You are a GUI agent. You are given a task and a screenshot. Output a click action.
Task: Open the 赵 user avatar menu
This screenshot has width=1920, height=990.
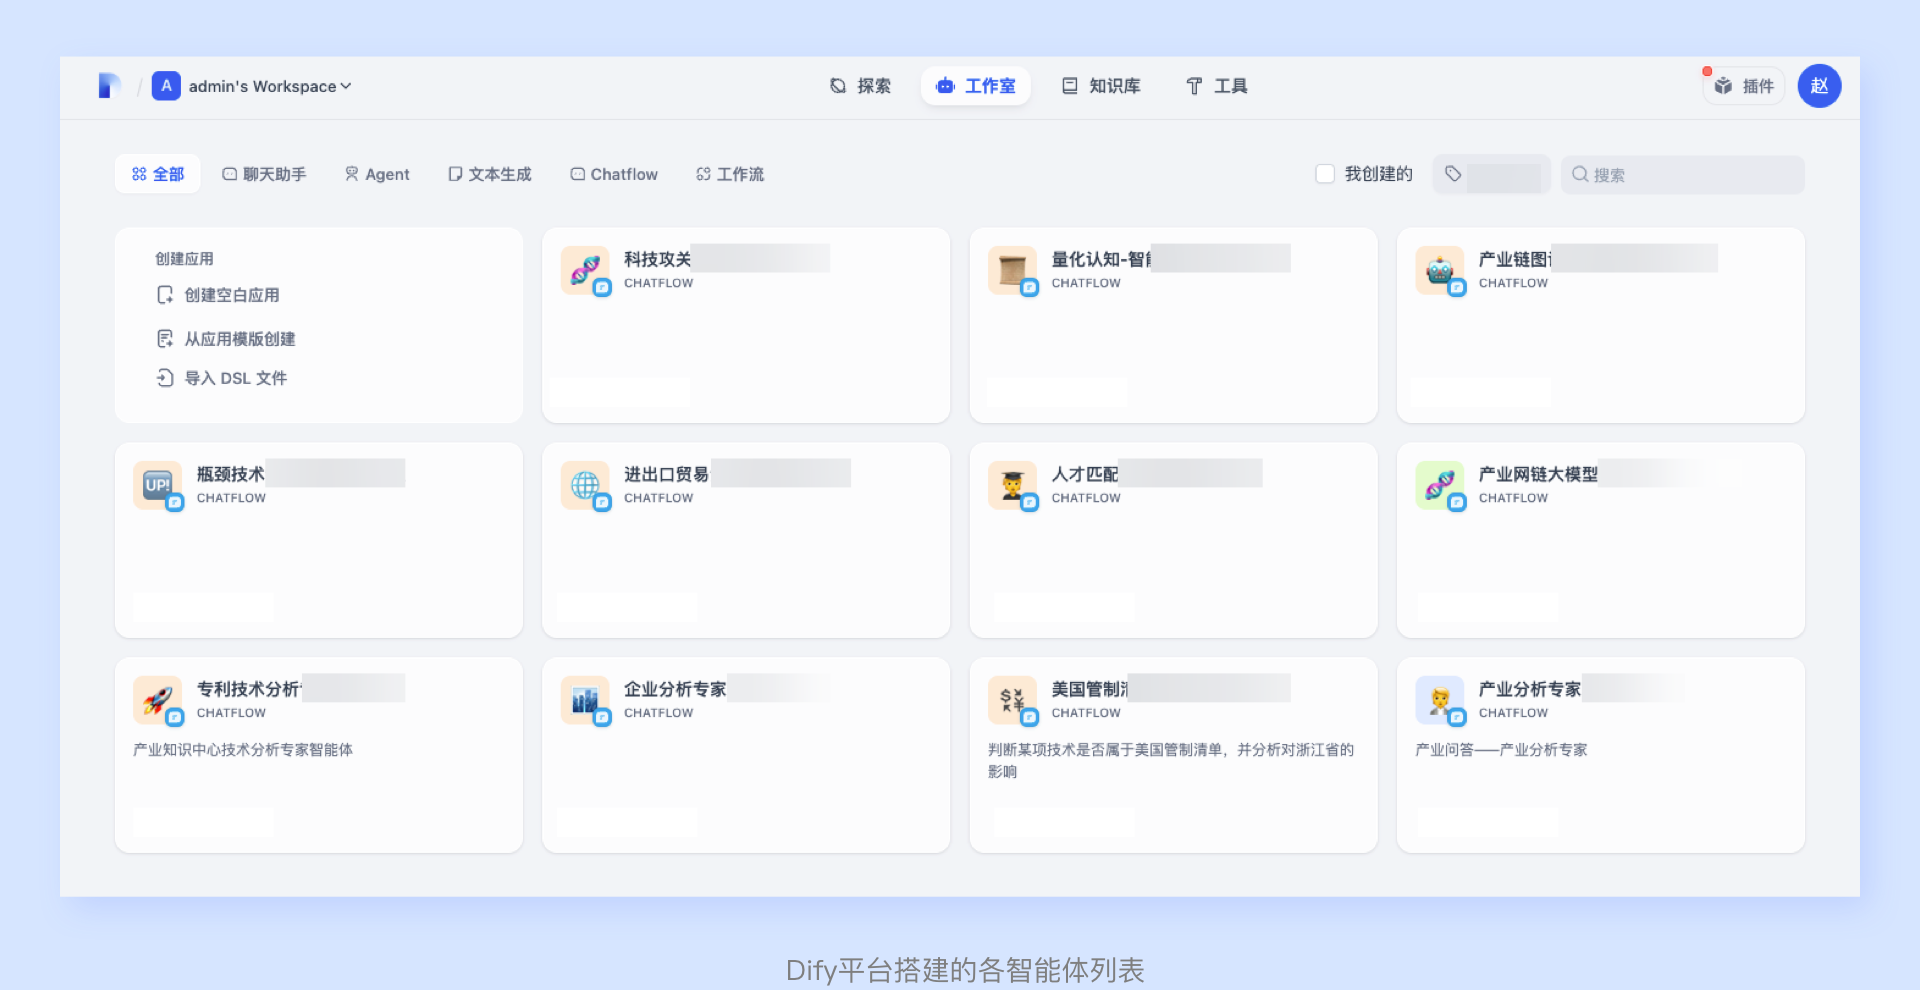(1819, 86)
